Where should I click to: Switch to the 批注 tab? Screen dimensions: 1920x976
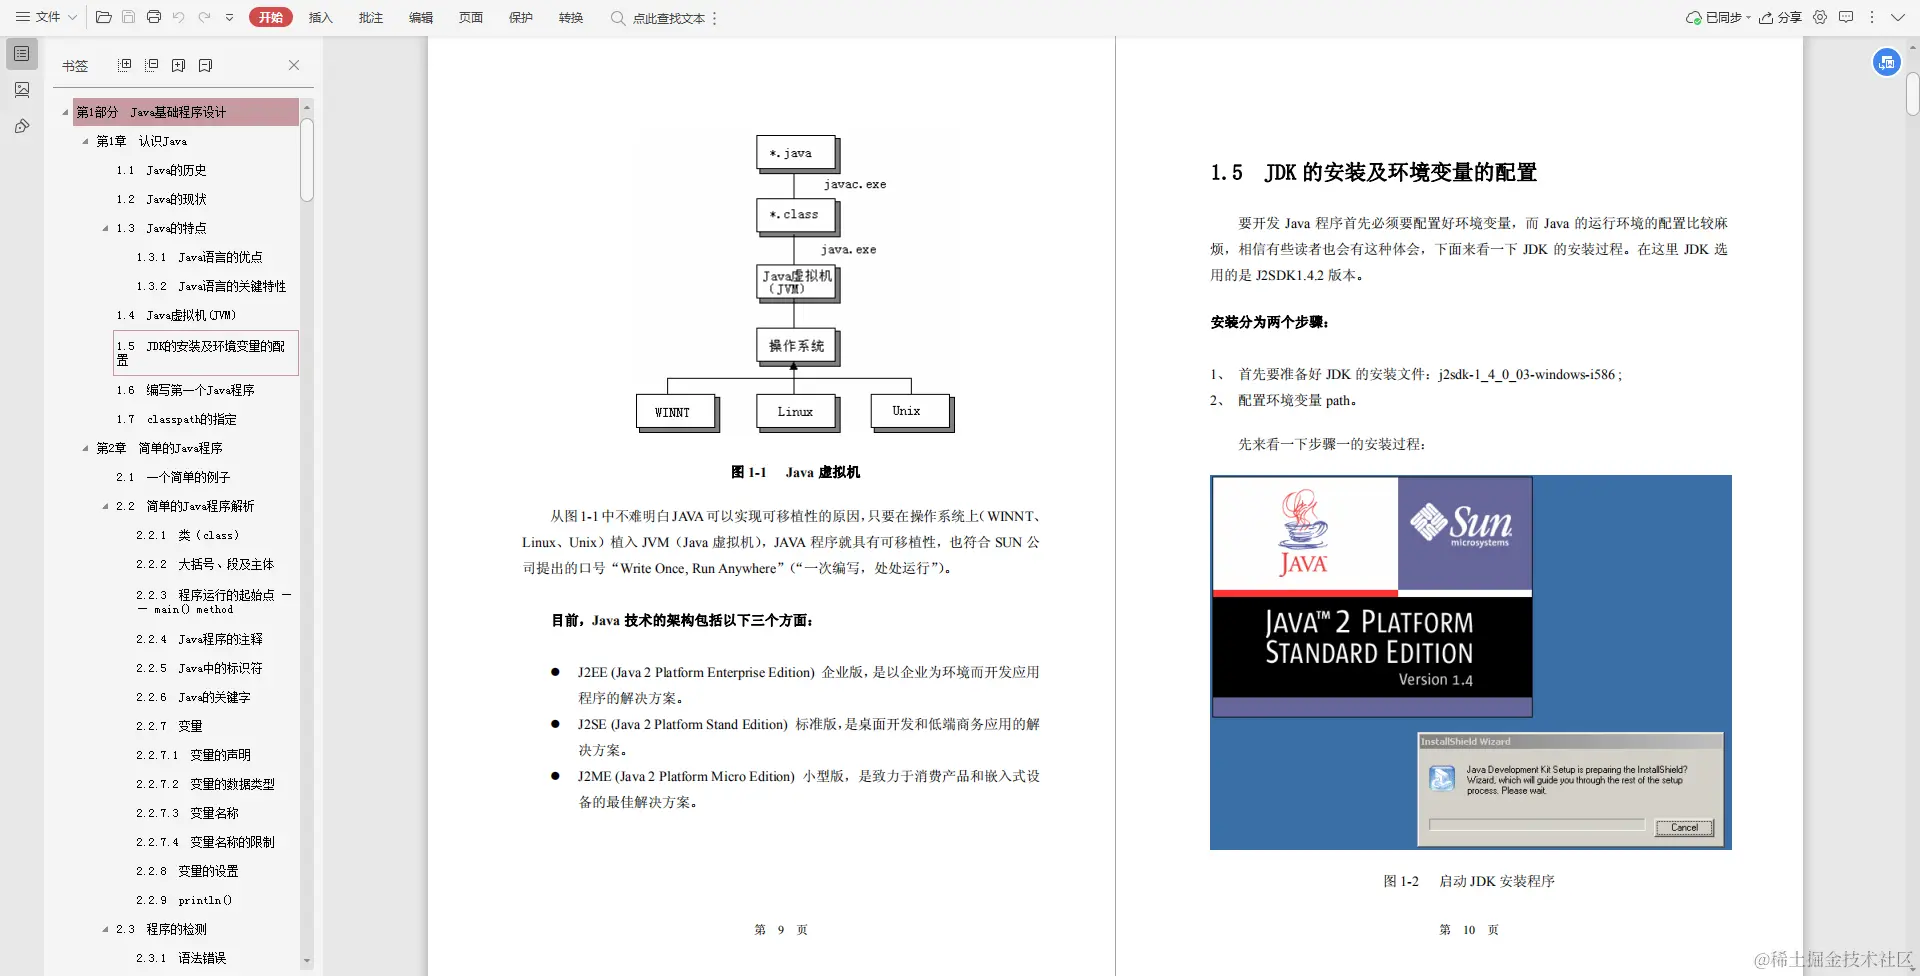pyautogui.click(x=371, y=17)
